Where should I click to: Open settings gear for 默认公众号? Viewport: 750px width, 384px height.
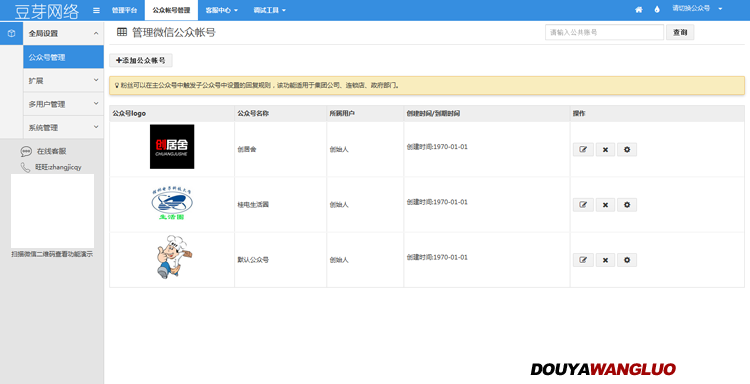pos(627,260)
